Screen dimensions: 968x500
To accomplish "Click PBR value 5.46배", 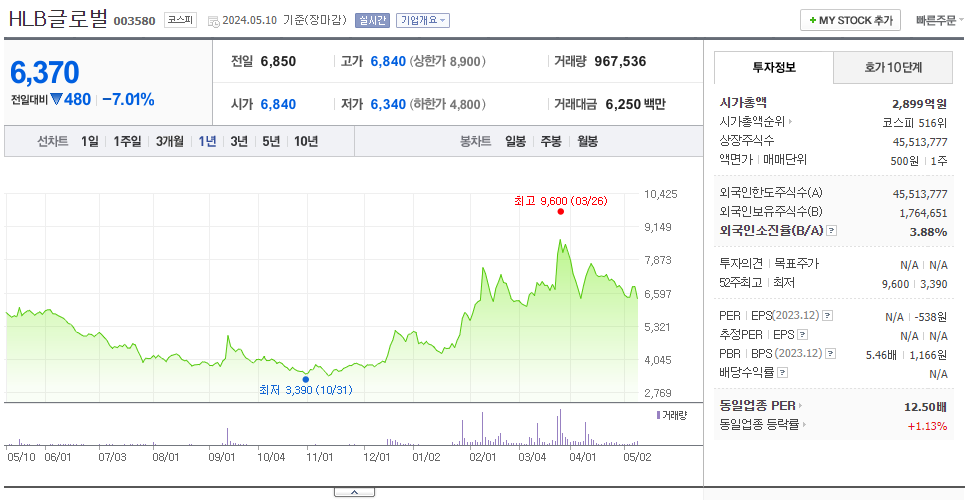I will [882, 354].
